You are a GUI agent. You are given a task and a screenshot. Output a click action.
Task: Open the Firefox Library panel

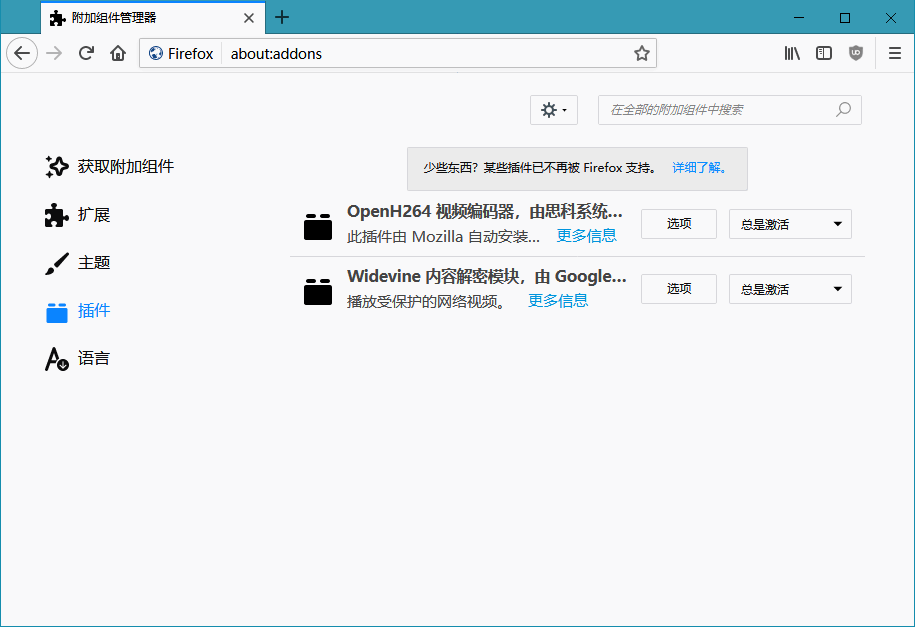point(791,53)
